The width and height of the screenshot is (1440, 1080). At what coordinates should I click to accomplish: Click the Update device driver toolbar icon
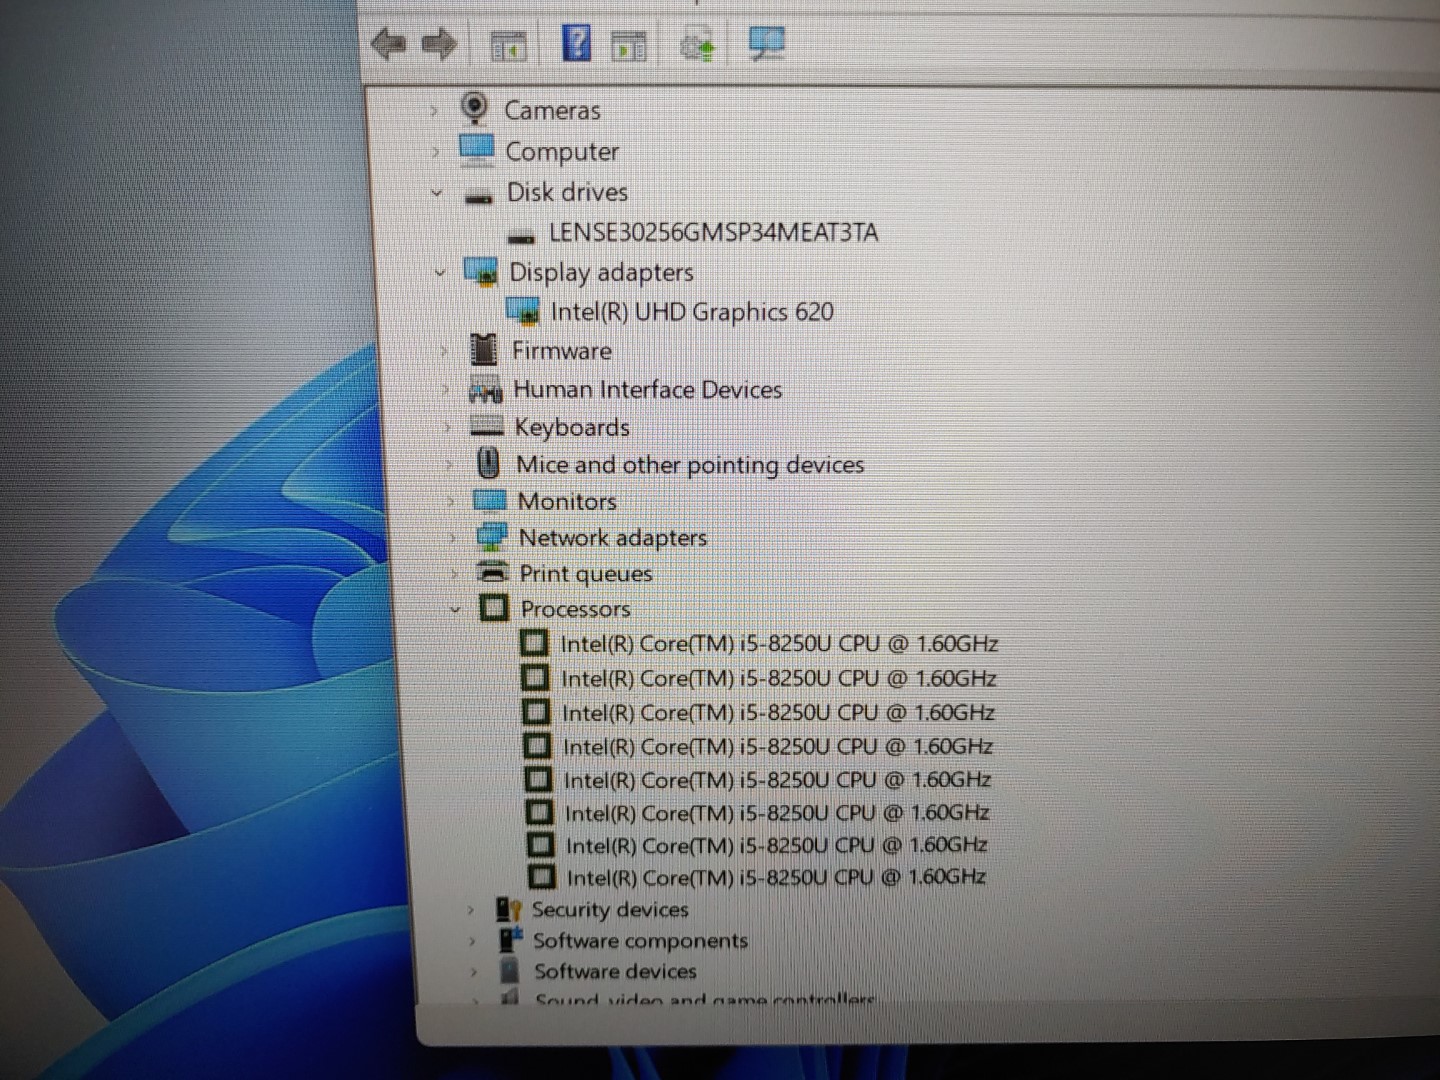[697, 46]
